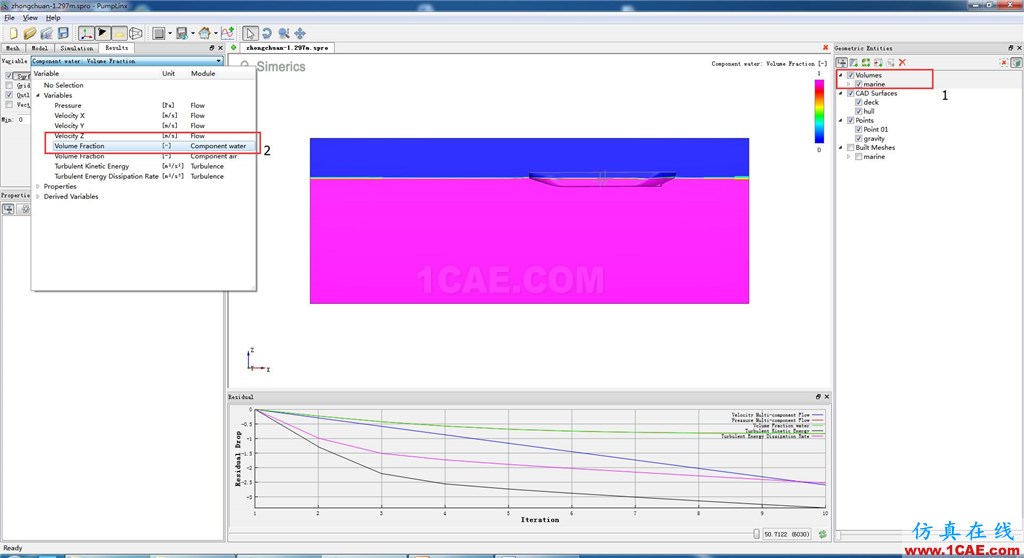Select the rotate view tool
The height and width of the screenshot is (558, 1024).
pyautogui.click(x=267, y=33)
